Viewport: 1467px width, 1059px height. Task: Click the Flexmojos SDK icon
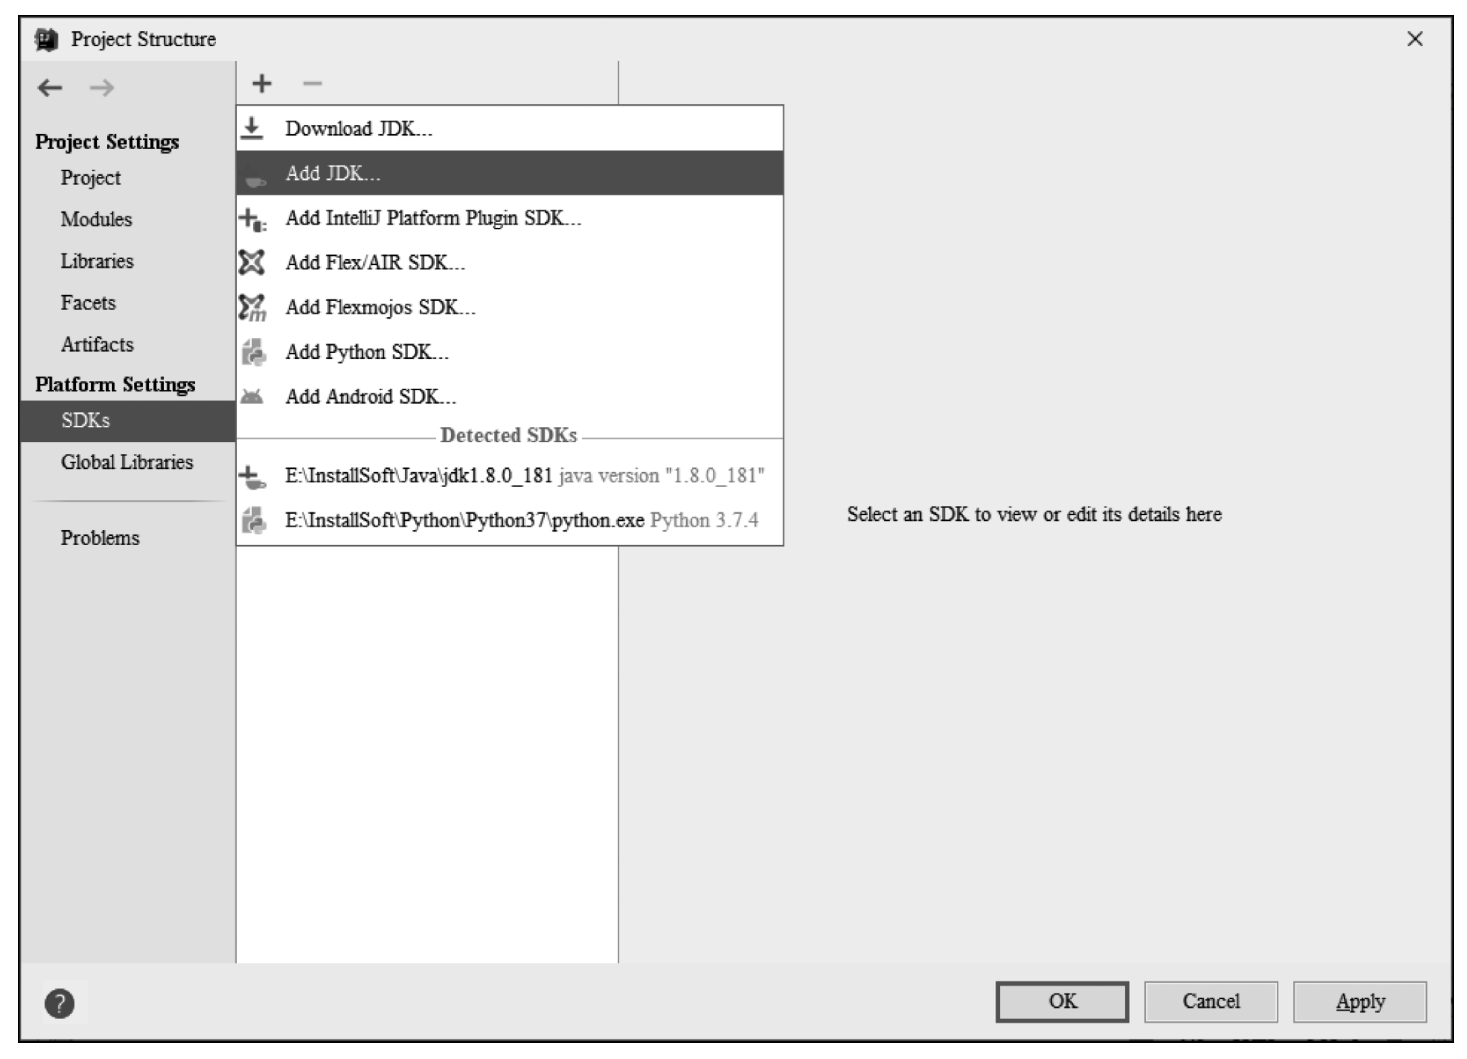[x=252, y=307]
